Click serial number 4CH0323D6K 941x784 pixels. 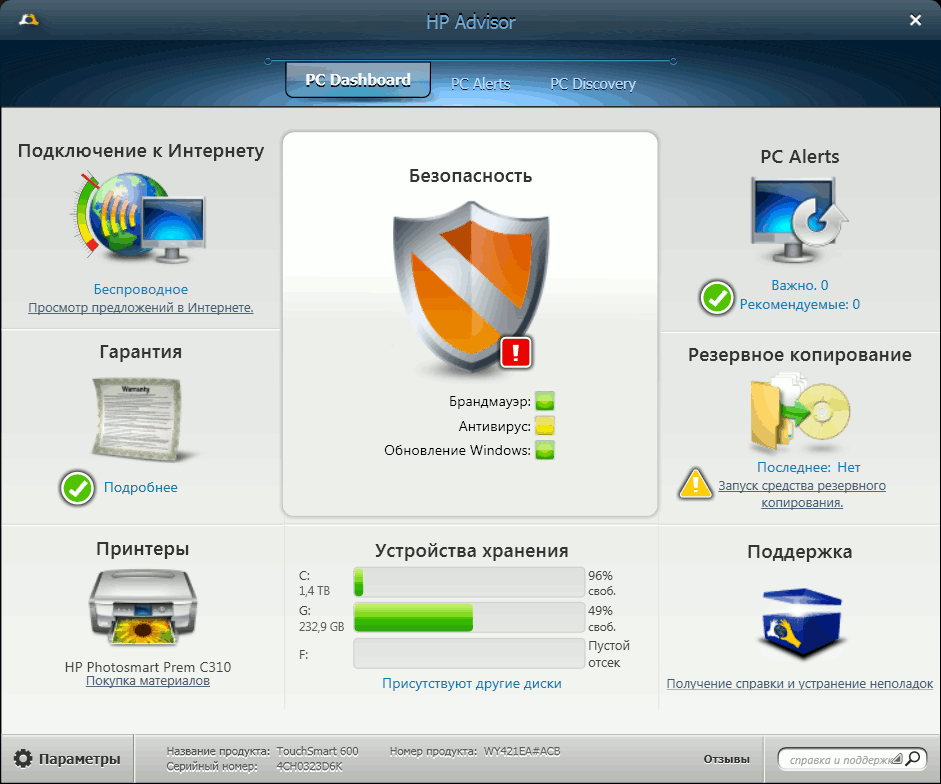point(310,767)
